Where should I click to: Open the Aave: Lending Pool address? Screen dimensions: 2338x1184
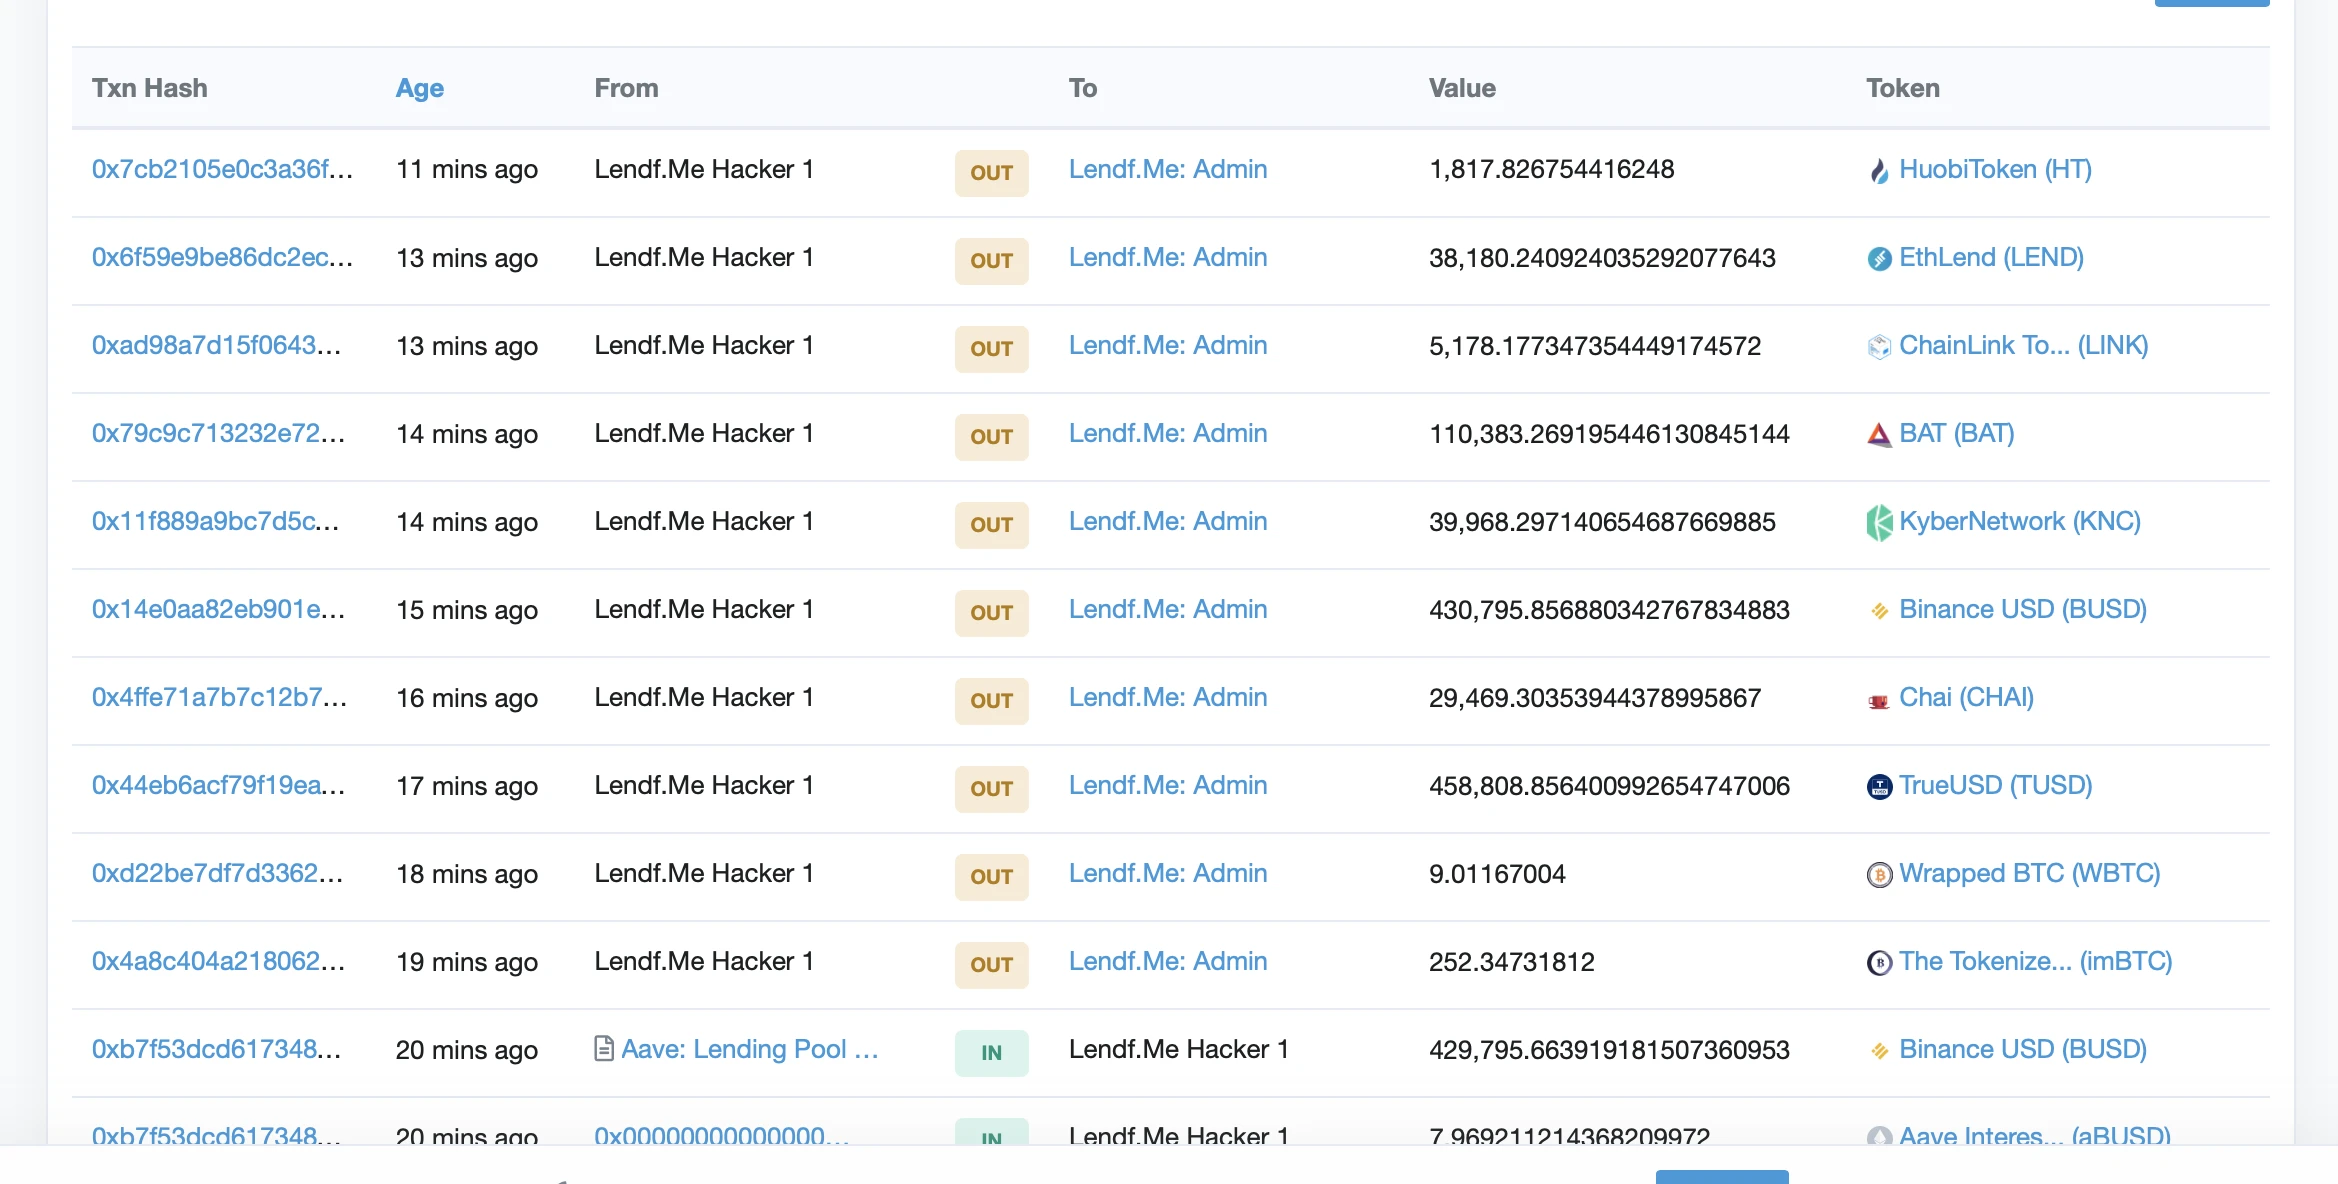point(750,1049)
